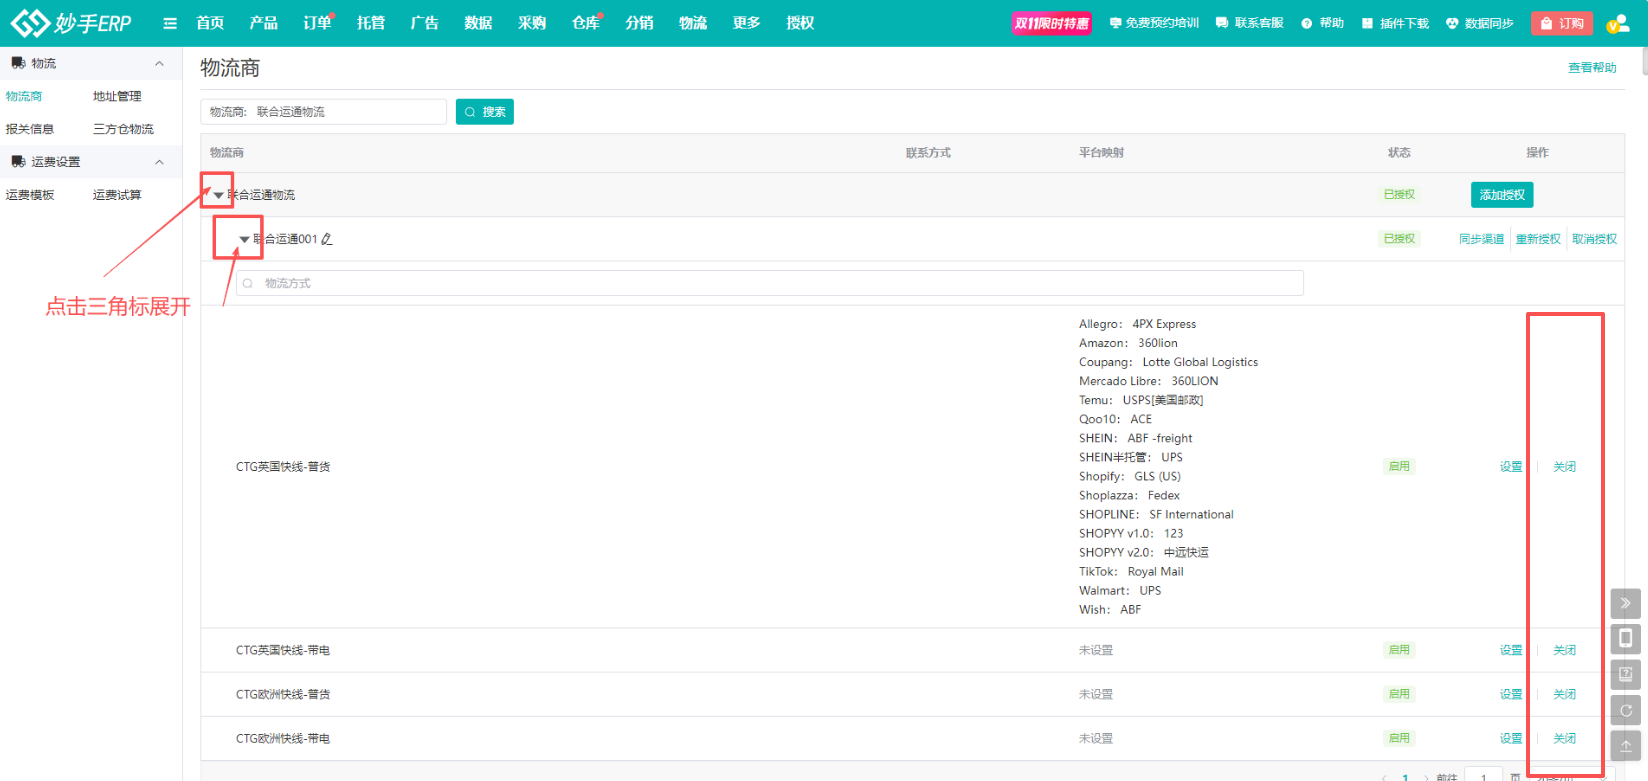Click the 未设置 text for CTG欧洲快线-带电

click(1096, 738)
